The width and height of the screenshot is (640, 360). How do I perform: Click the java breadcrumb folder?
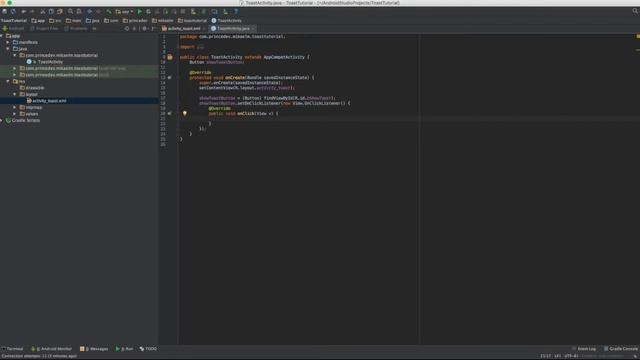[x=93, y=20]
